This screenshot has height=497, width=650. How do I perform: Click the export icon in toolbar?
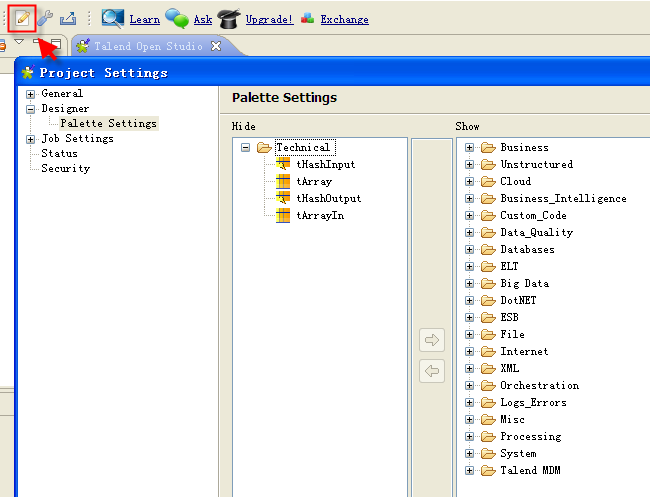68,18
